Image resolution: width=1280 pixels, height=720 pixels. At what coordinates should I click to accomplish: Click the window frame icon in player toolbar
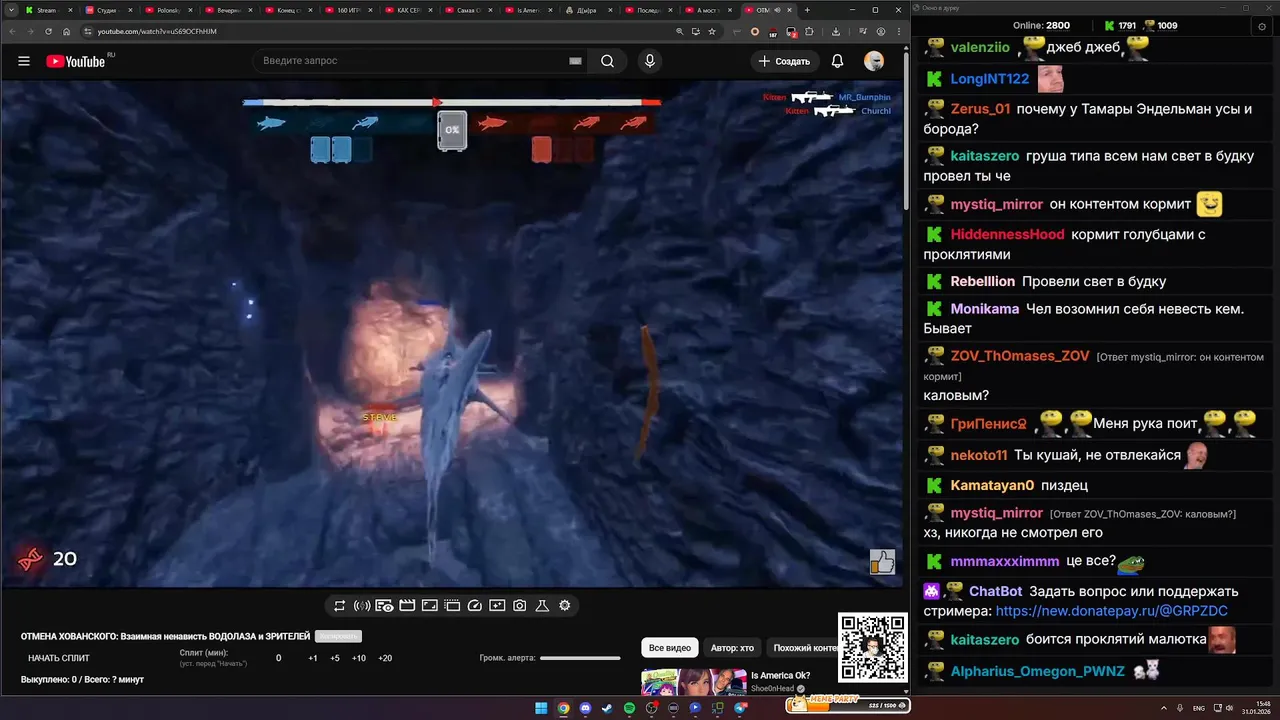[x=429, y=605]
